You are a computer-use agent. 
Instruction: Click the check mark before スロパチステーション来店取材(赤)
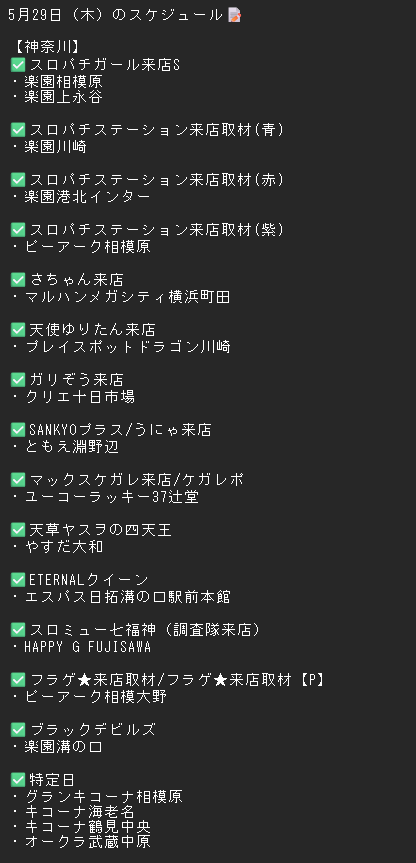(x=18, y=179)
